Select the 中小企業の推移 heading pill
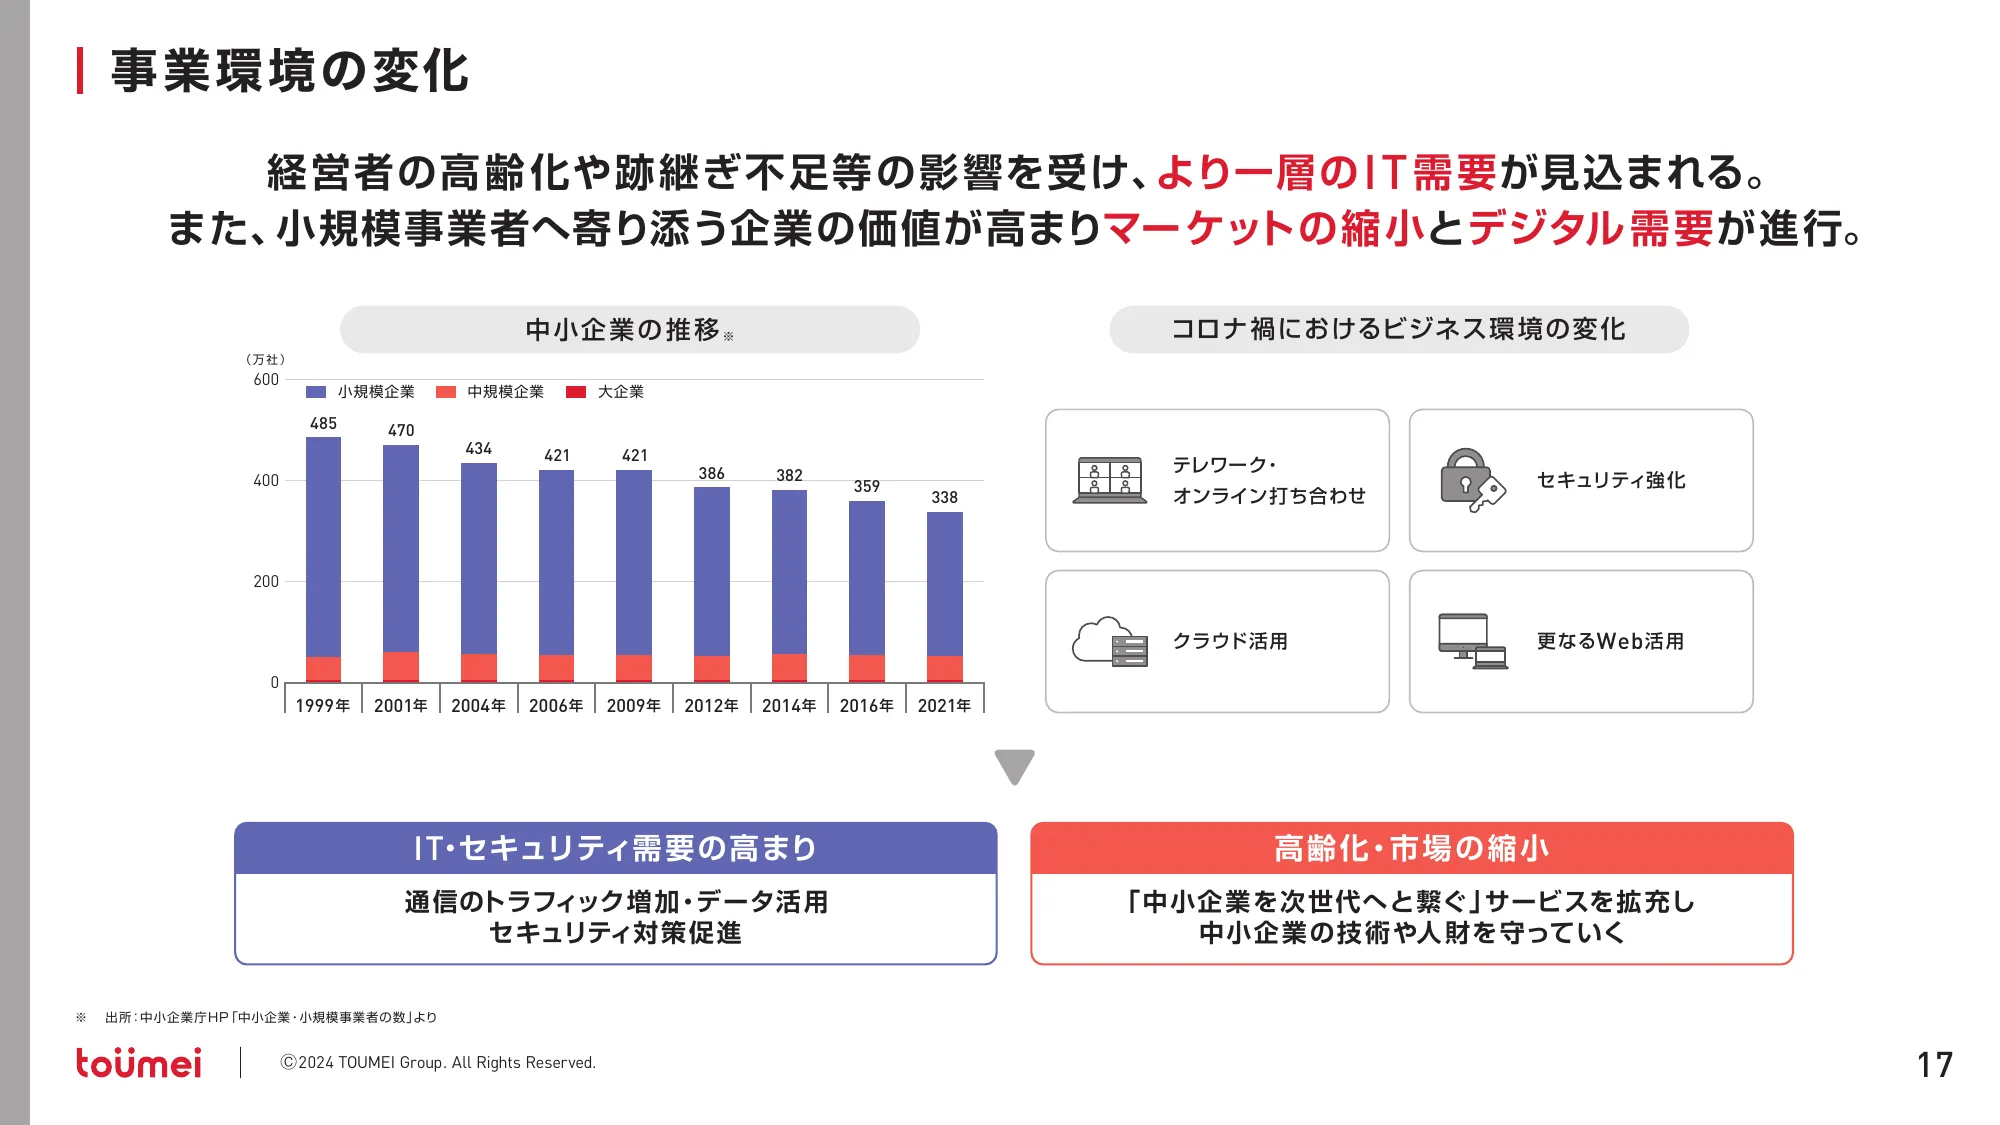Viewport: 2000px width, 1125px height. pos(630,329)
